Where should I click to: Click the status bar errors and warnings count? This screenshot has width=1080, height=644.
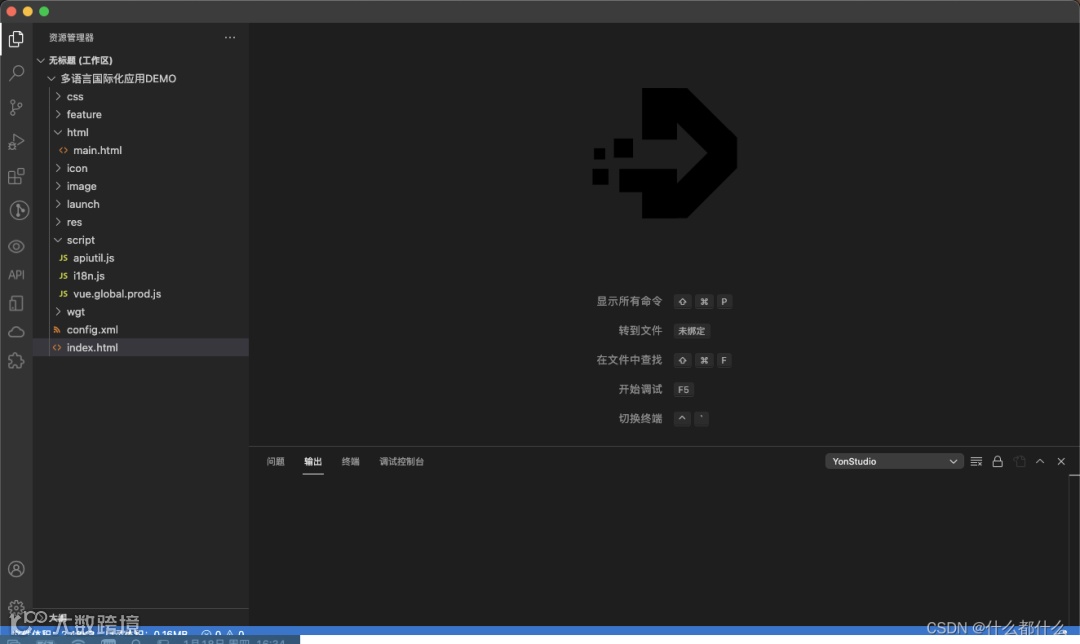222,633
